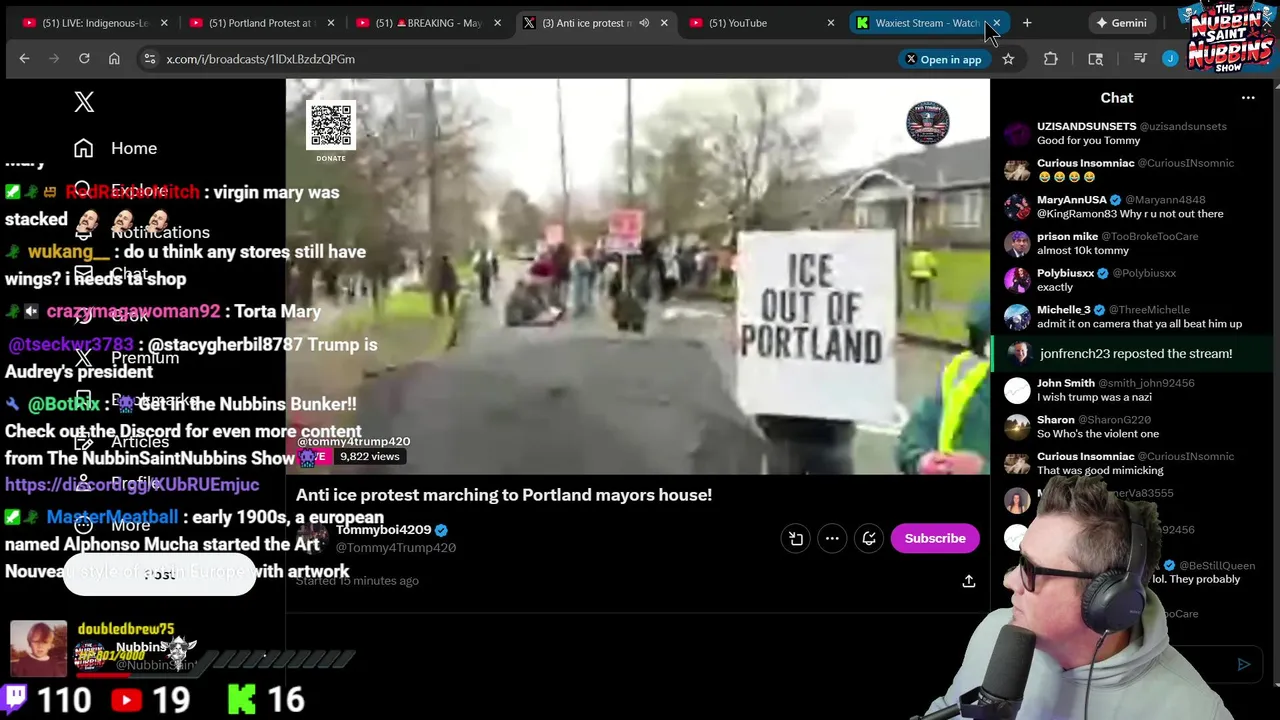The height and width of the screenshot is (720, 1280).
Task: Click John Smith chat username
Action: point(1066,383)
